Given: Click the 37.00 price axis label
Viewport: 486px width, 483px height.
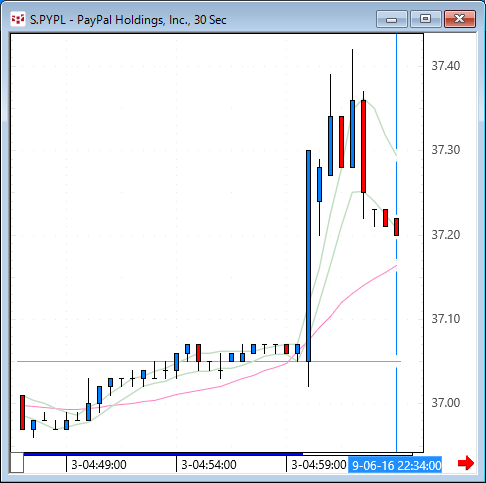Looking at the screenshot, I should click(x=446, y=403).
